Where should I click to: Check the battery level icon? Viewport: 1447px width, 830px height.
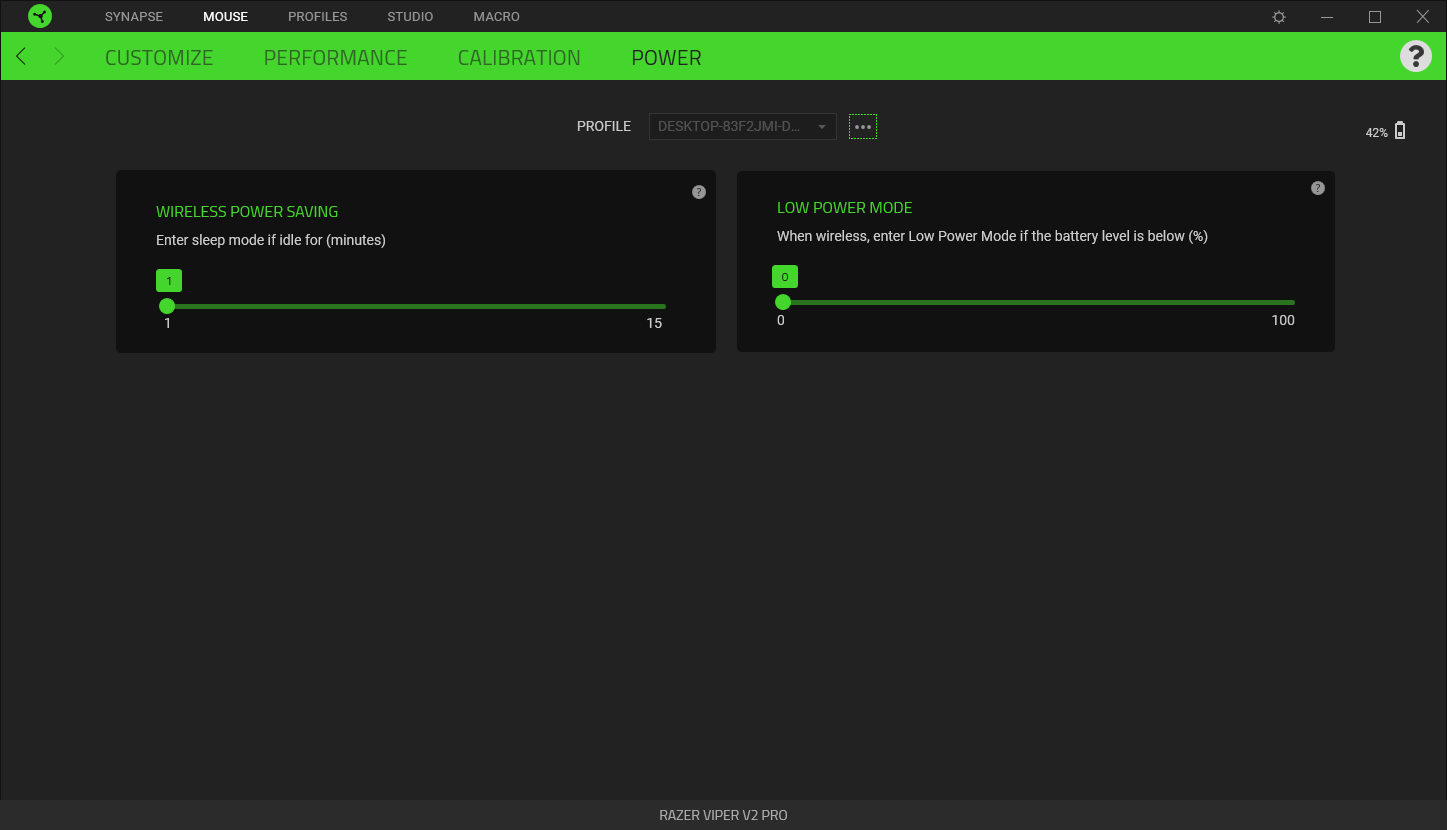[x=1400, y=131]
